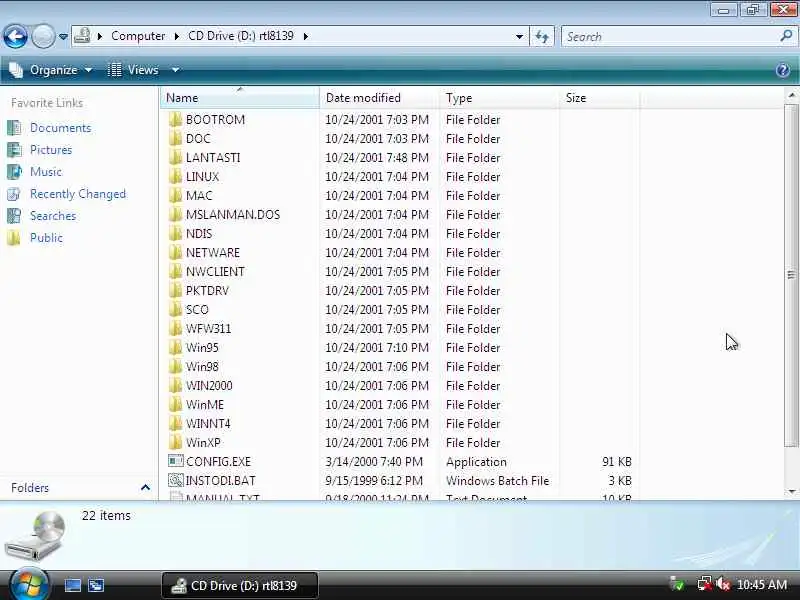This screenshot has width=800, height=600.
Task: Select the MAC folder icon
Action: [175, 195]
